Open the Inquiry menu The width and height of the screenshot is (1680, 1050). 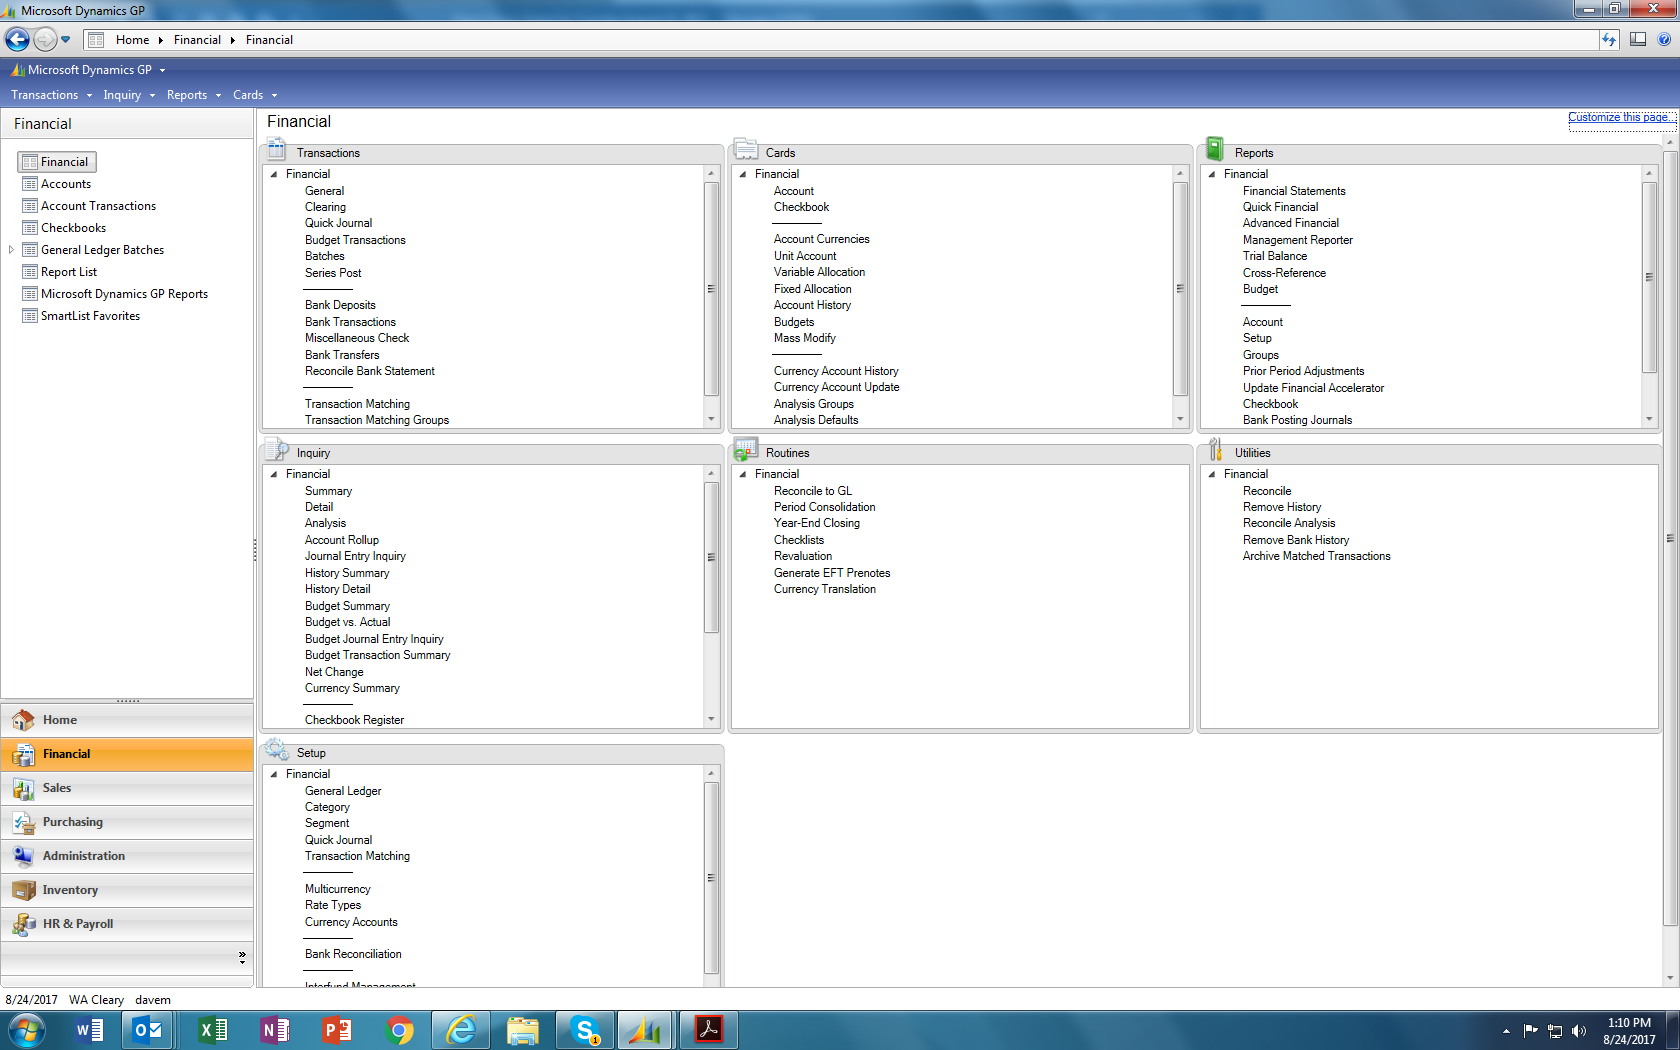pos(129,95)
